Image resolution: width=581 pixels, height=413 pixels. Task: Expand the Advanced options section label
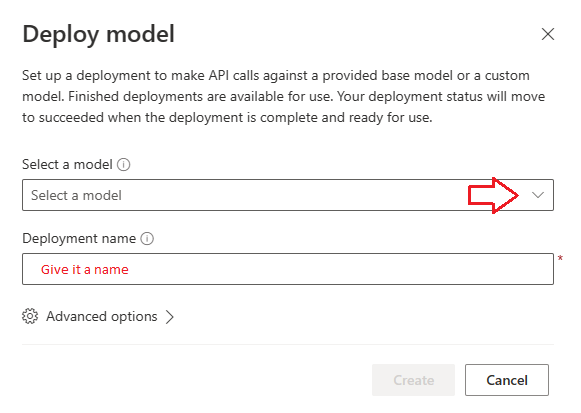tap(102, 316)
